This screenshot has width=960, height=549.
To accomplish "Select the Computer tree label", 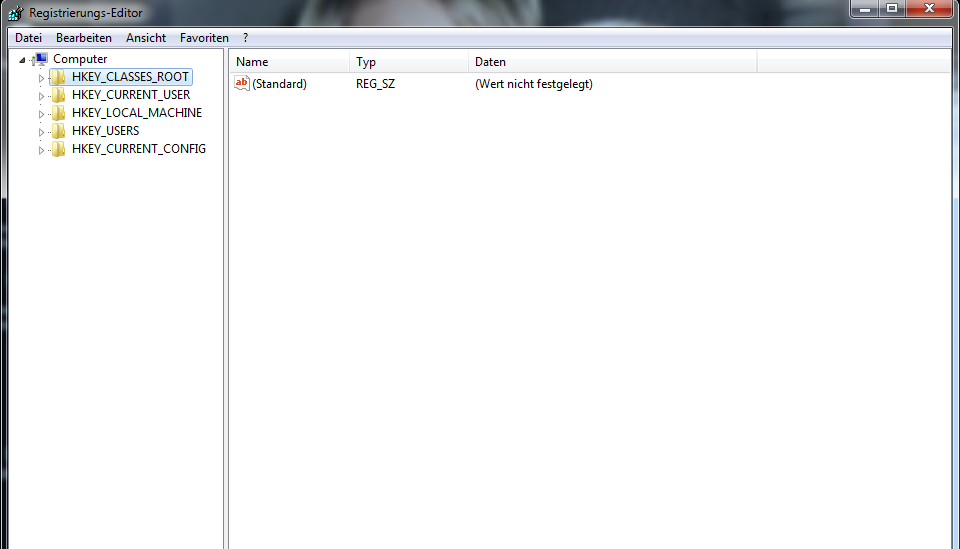I will [x=80, y=59].
